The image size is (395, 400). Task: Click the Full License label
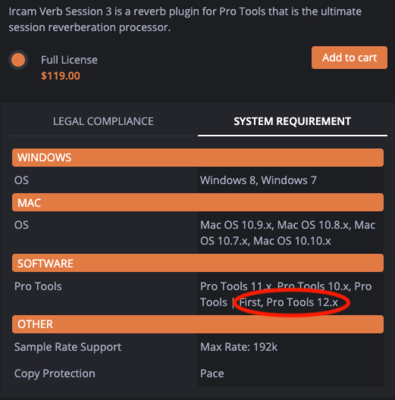click(x=69, y=60)
